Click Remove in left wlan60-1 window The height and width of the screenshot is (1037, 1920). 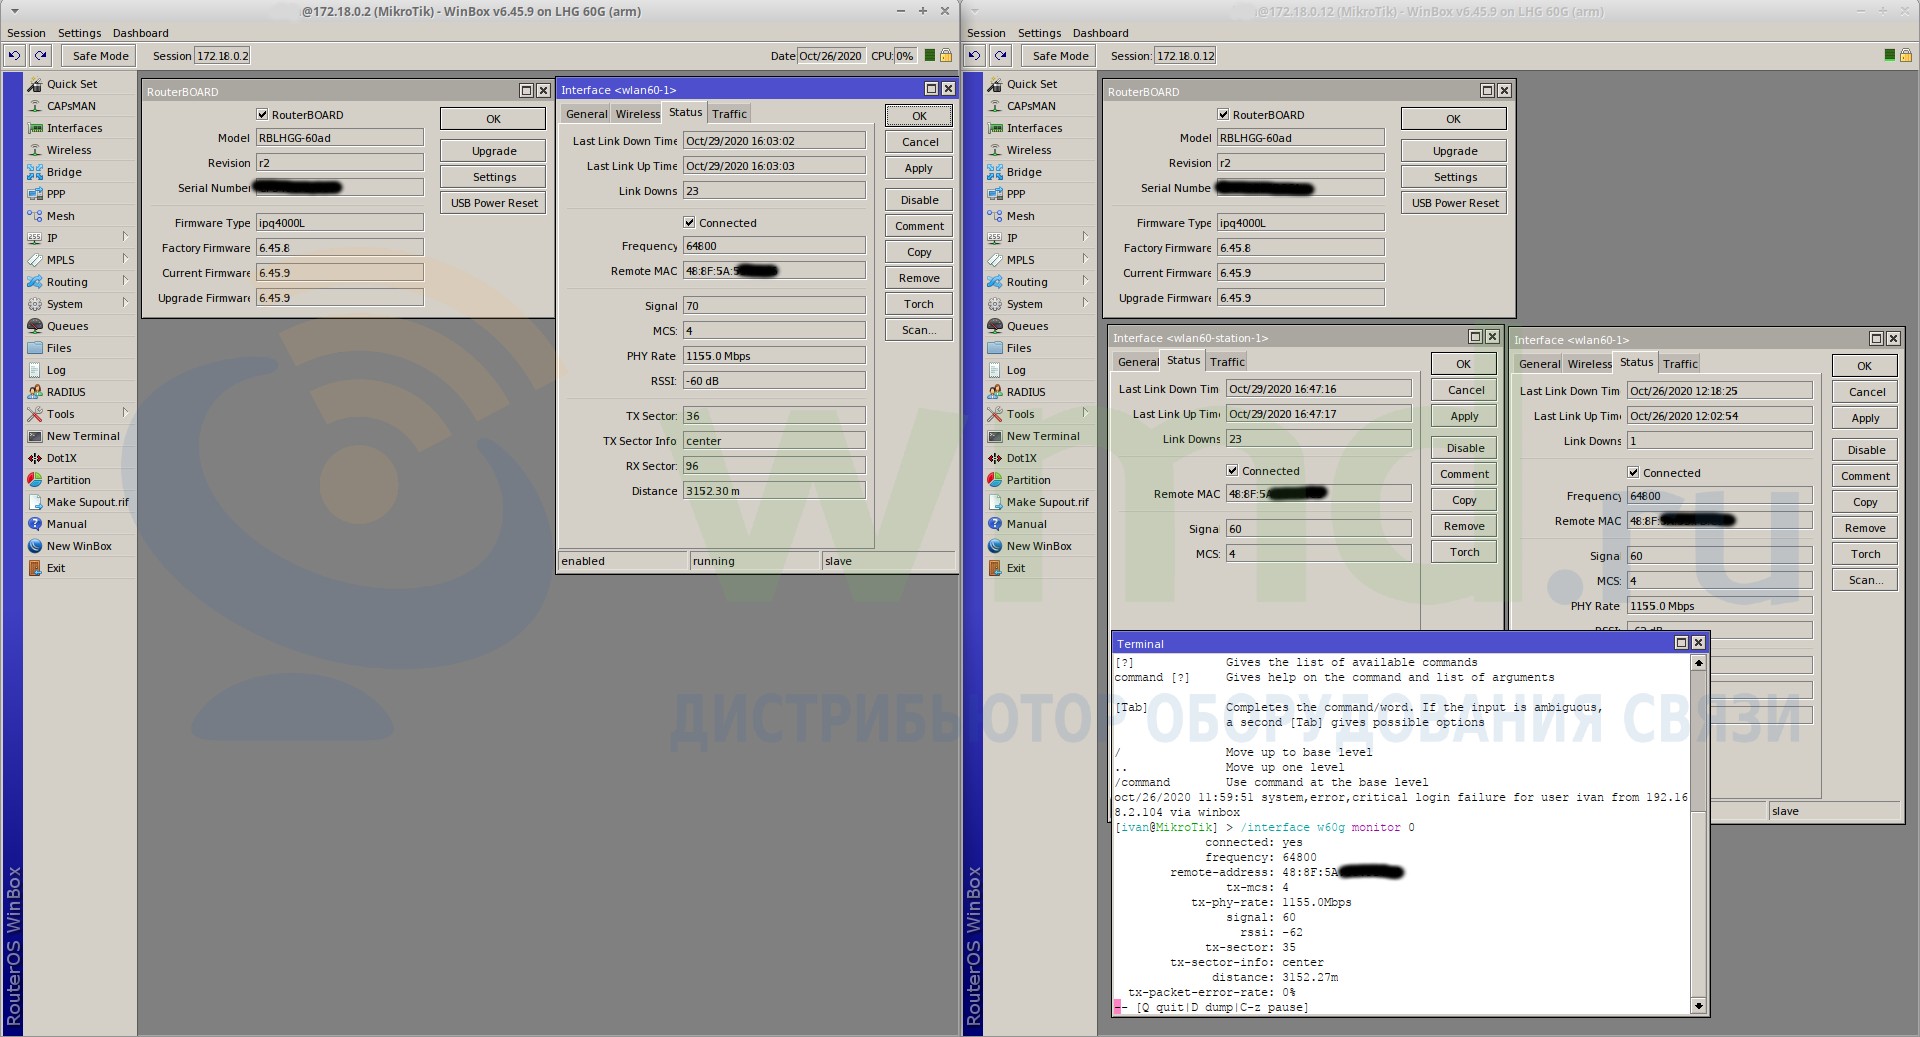(x=919, y=278)
